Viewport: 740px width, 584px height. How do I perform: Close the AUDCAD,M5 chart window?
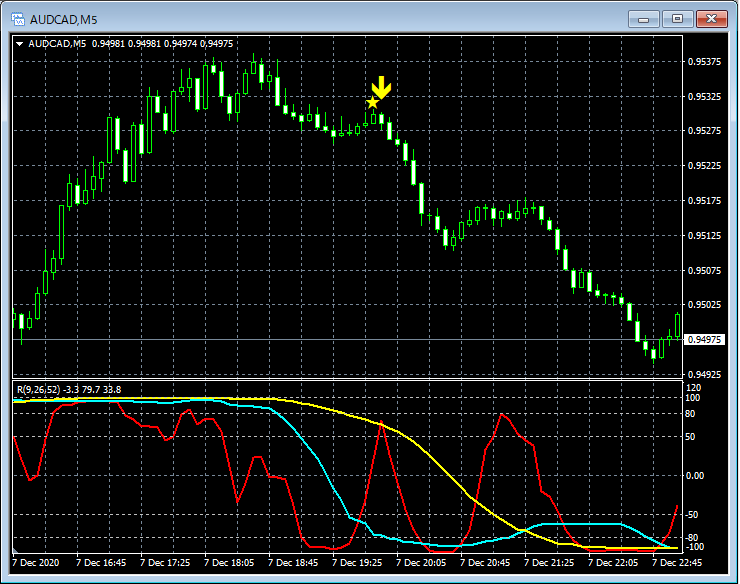click(x=711, y=19)
